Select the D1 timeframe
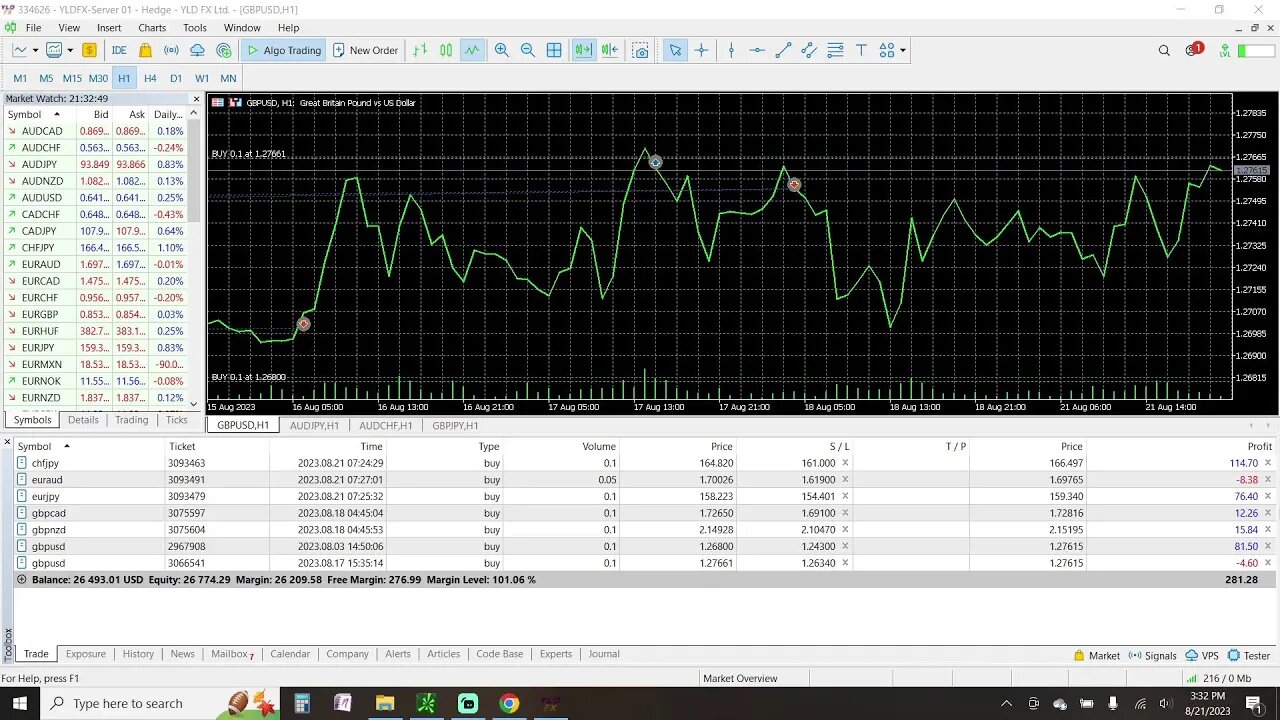Viewport: 1280px width, 720px height. coord(176,78)
